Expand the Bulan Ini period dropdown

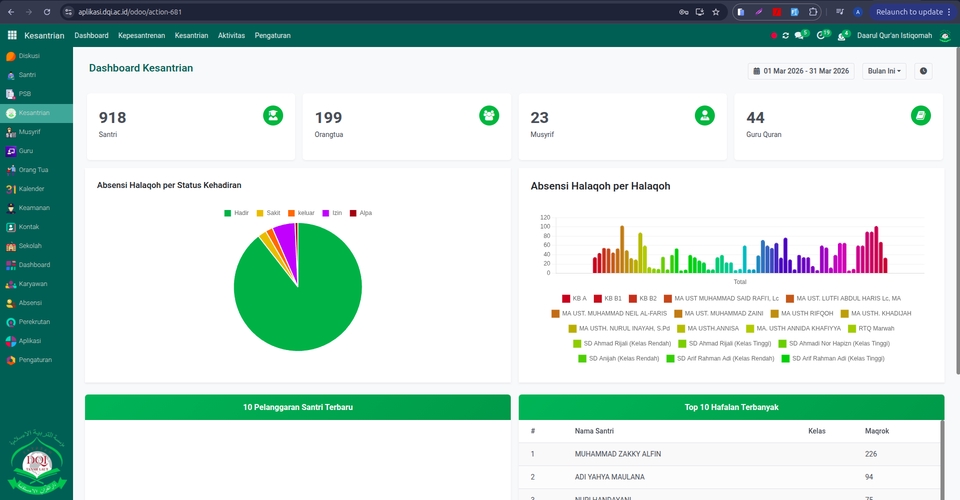(884, 71)
